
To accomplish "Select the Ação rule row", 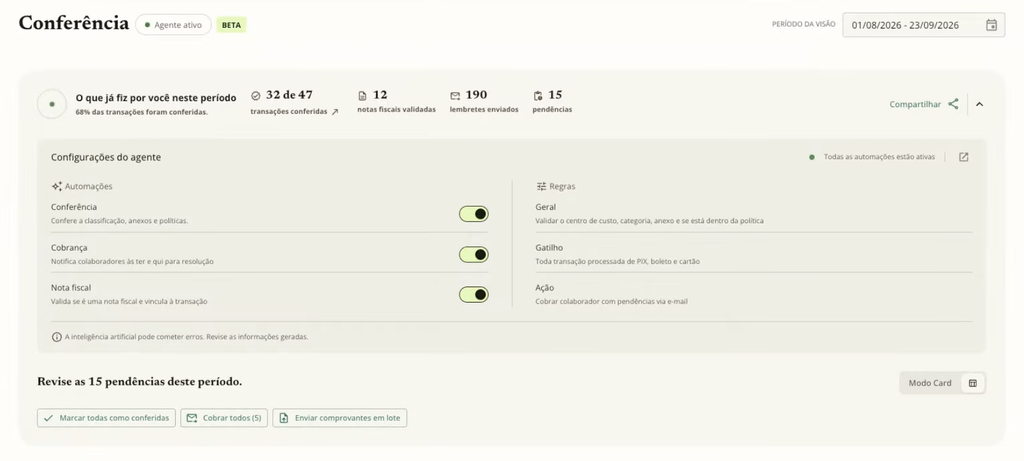I will click(754, 294).
